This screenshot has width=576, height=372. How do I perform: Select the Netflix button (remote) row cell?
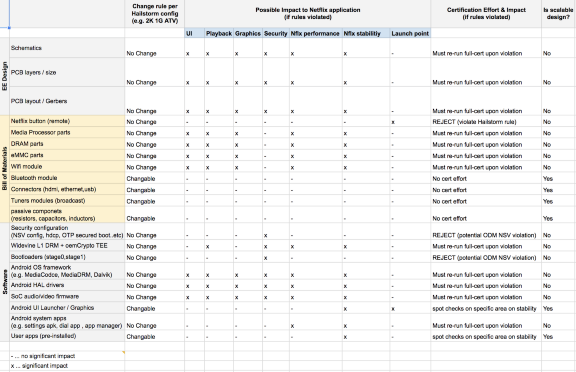tap(67, 121)
